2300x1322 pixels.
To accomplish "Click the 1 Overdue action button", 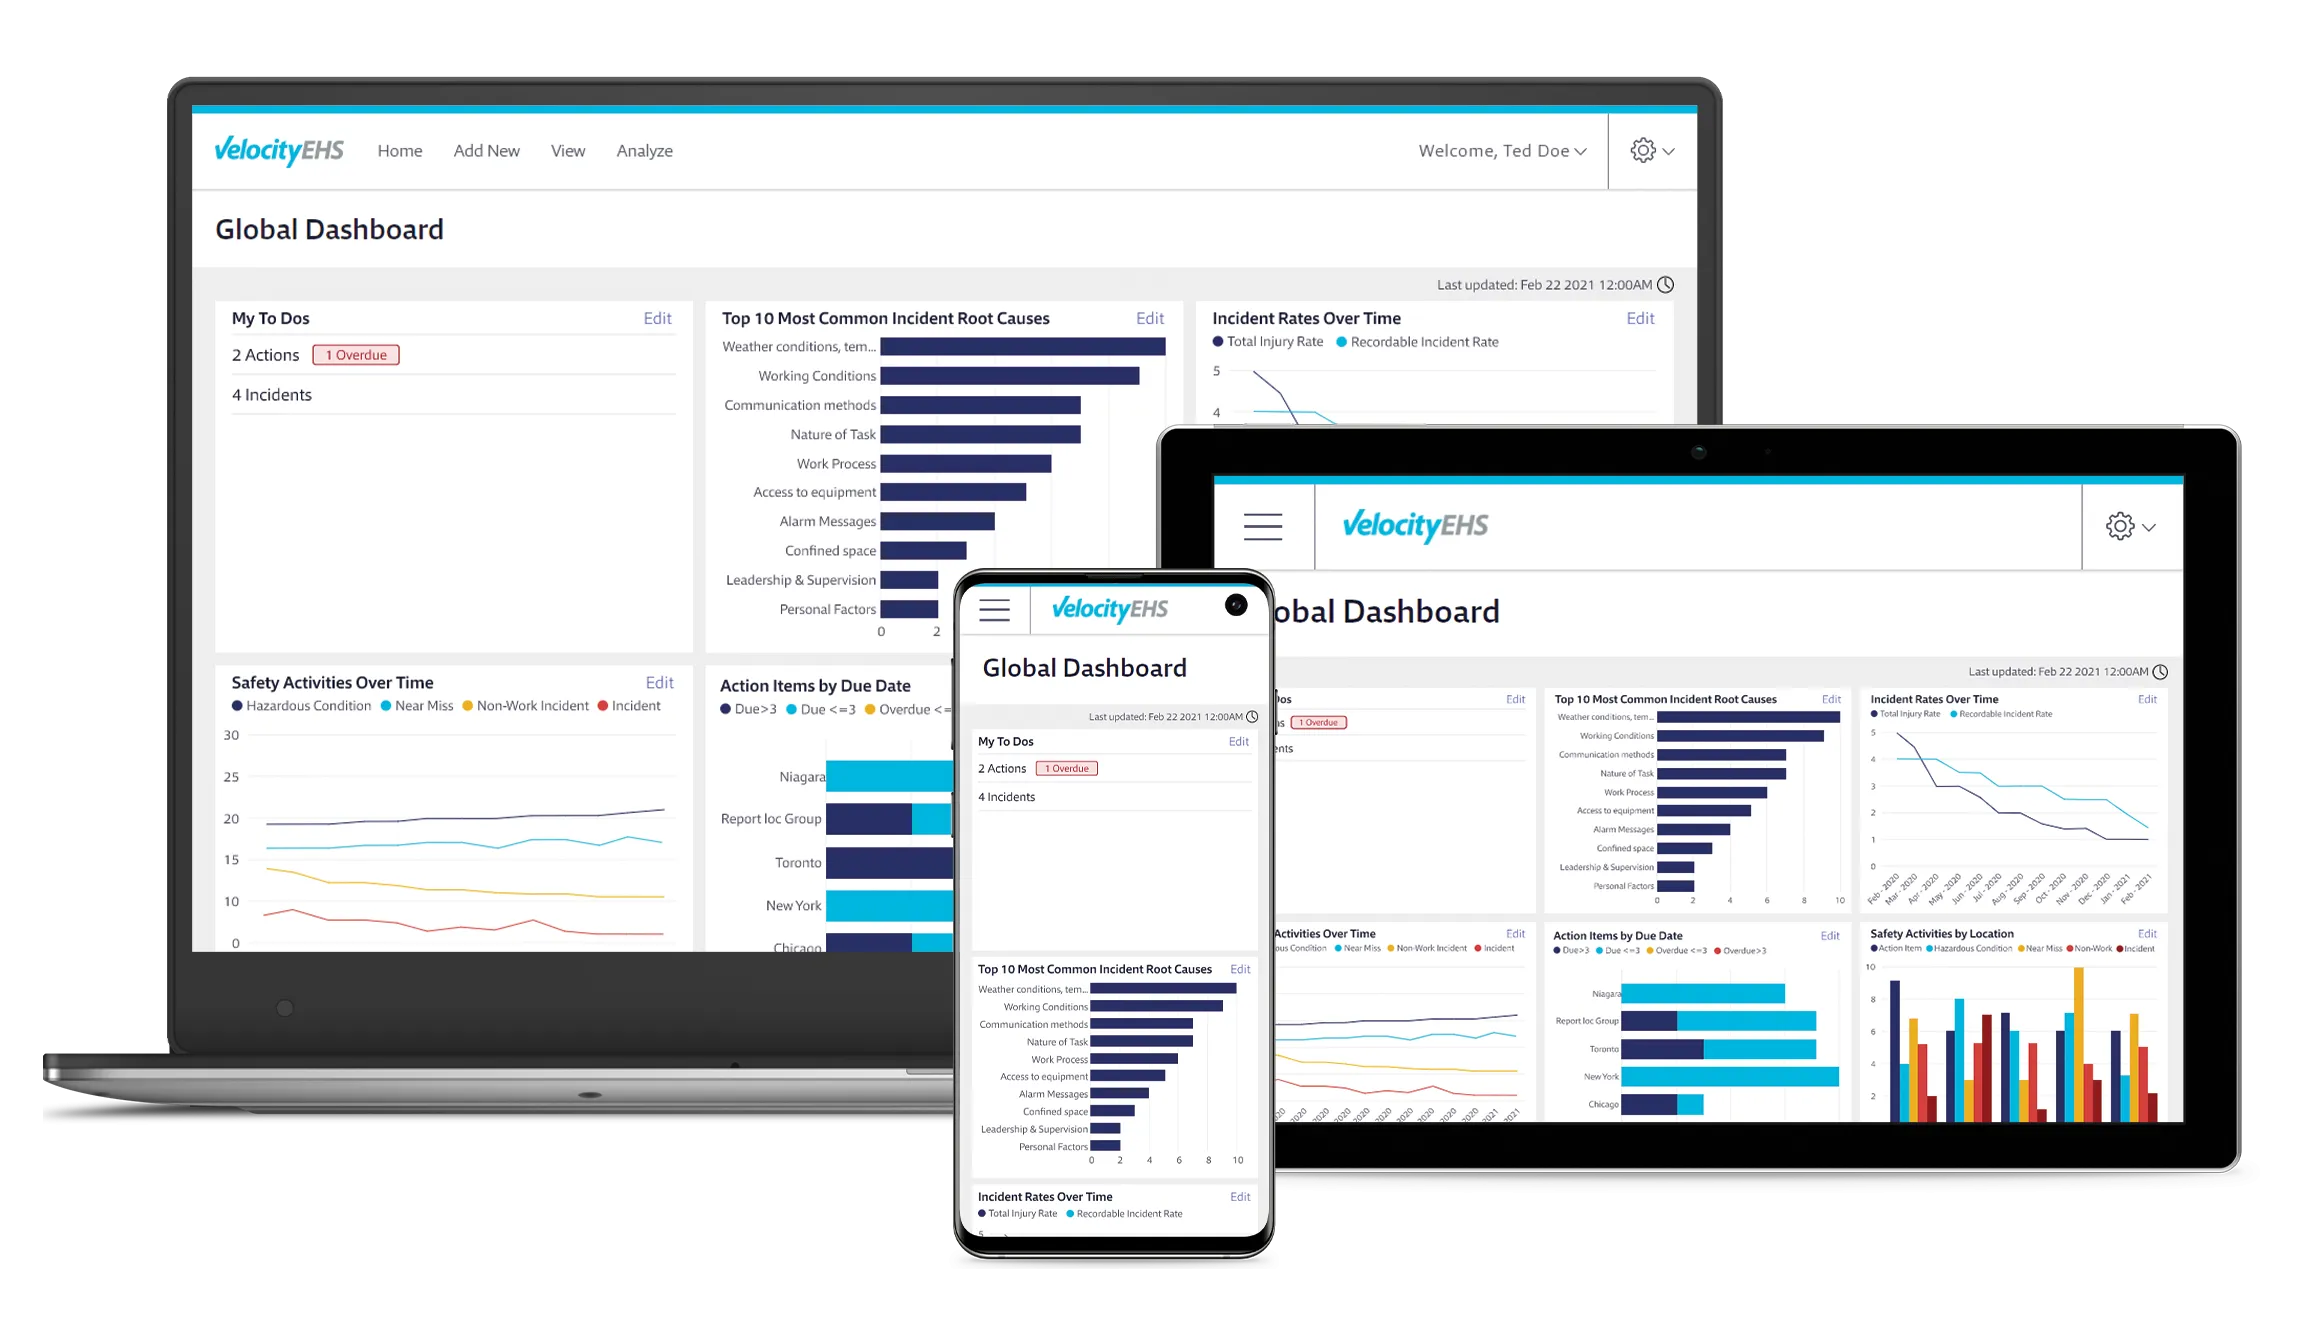I will point(355,354).
